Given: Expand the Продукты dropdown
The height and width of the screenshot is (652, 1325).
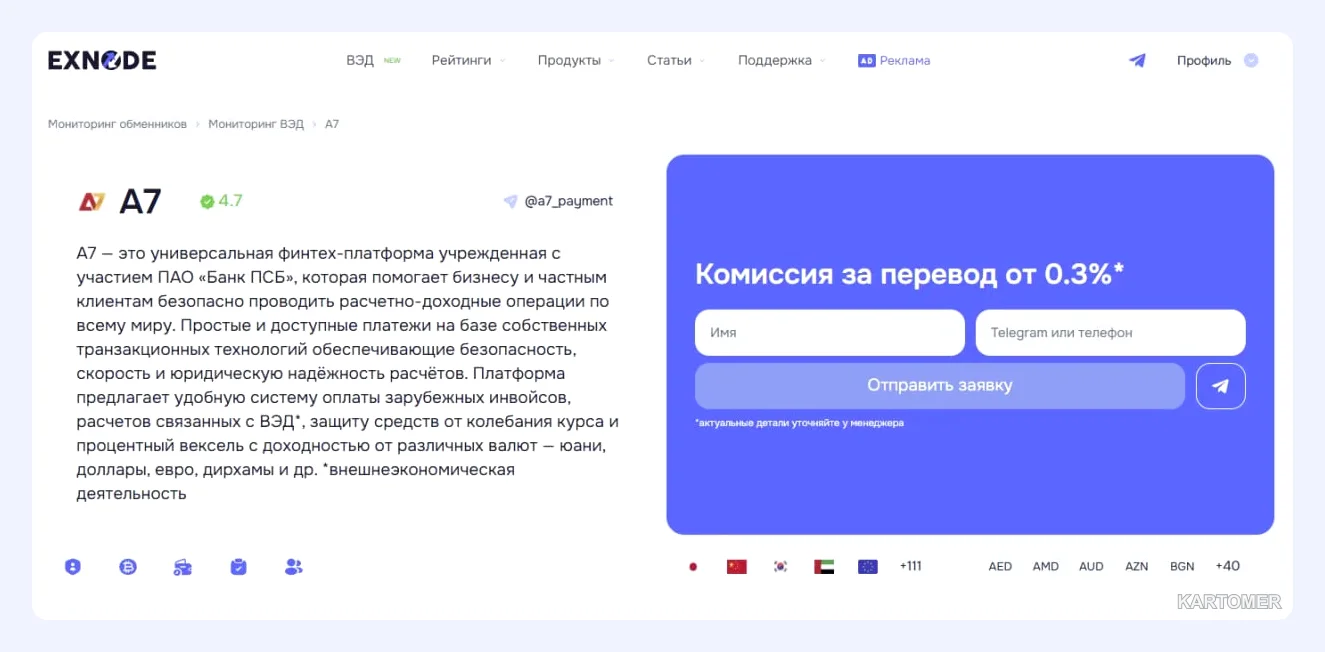Looking at the screenshot, I should [575, 60].
